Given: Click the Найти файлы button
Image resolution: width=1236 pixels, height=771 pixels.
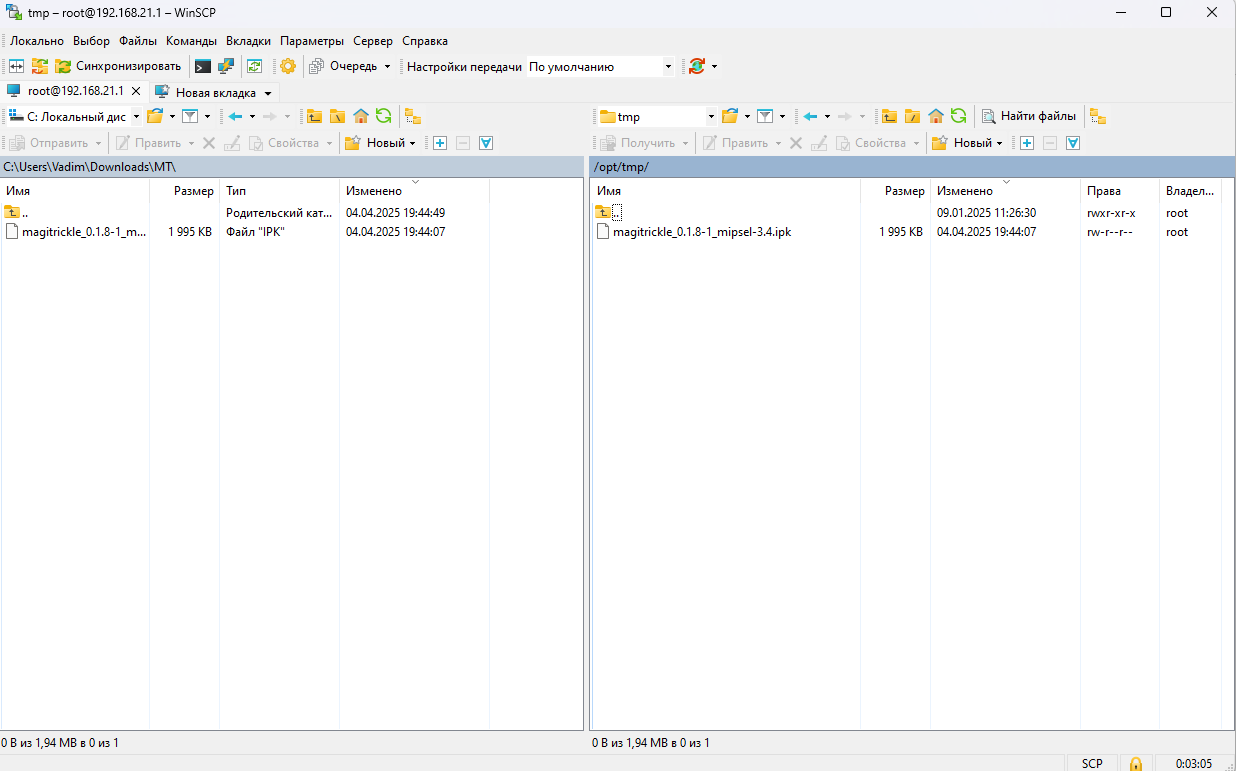Looking at the screenshot, I should [x=1029, y=116].
